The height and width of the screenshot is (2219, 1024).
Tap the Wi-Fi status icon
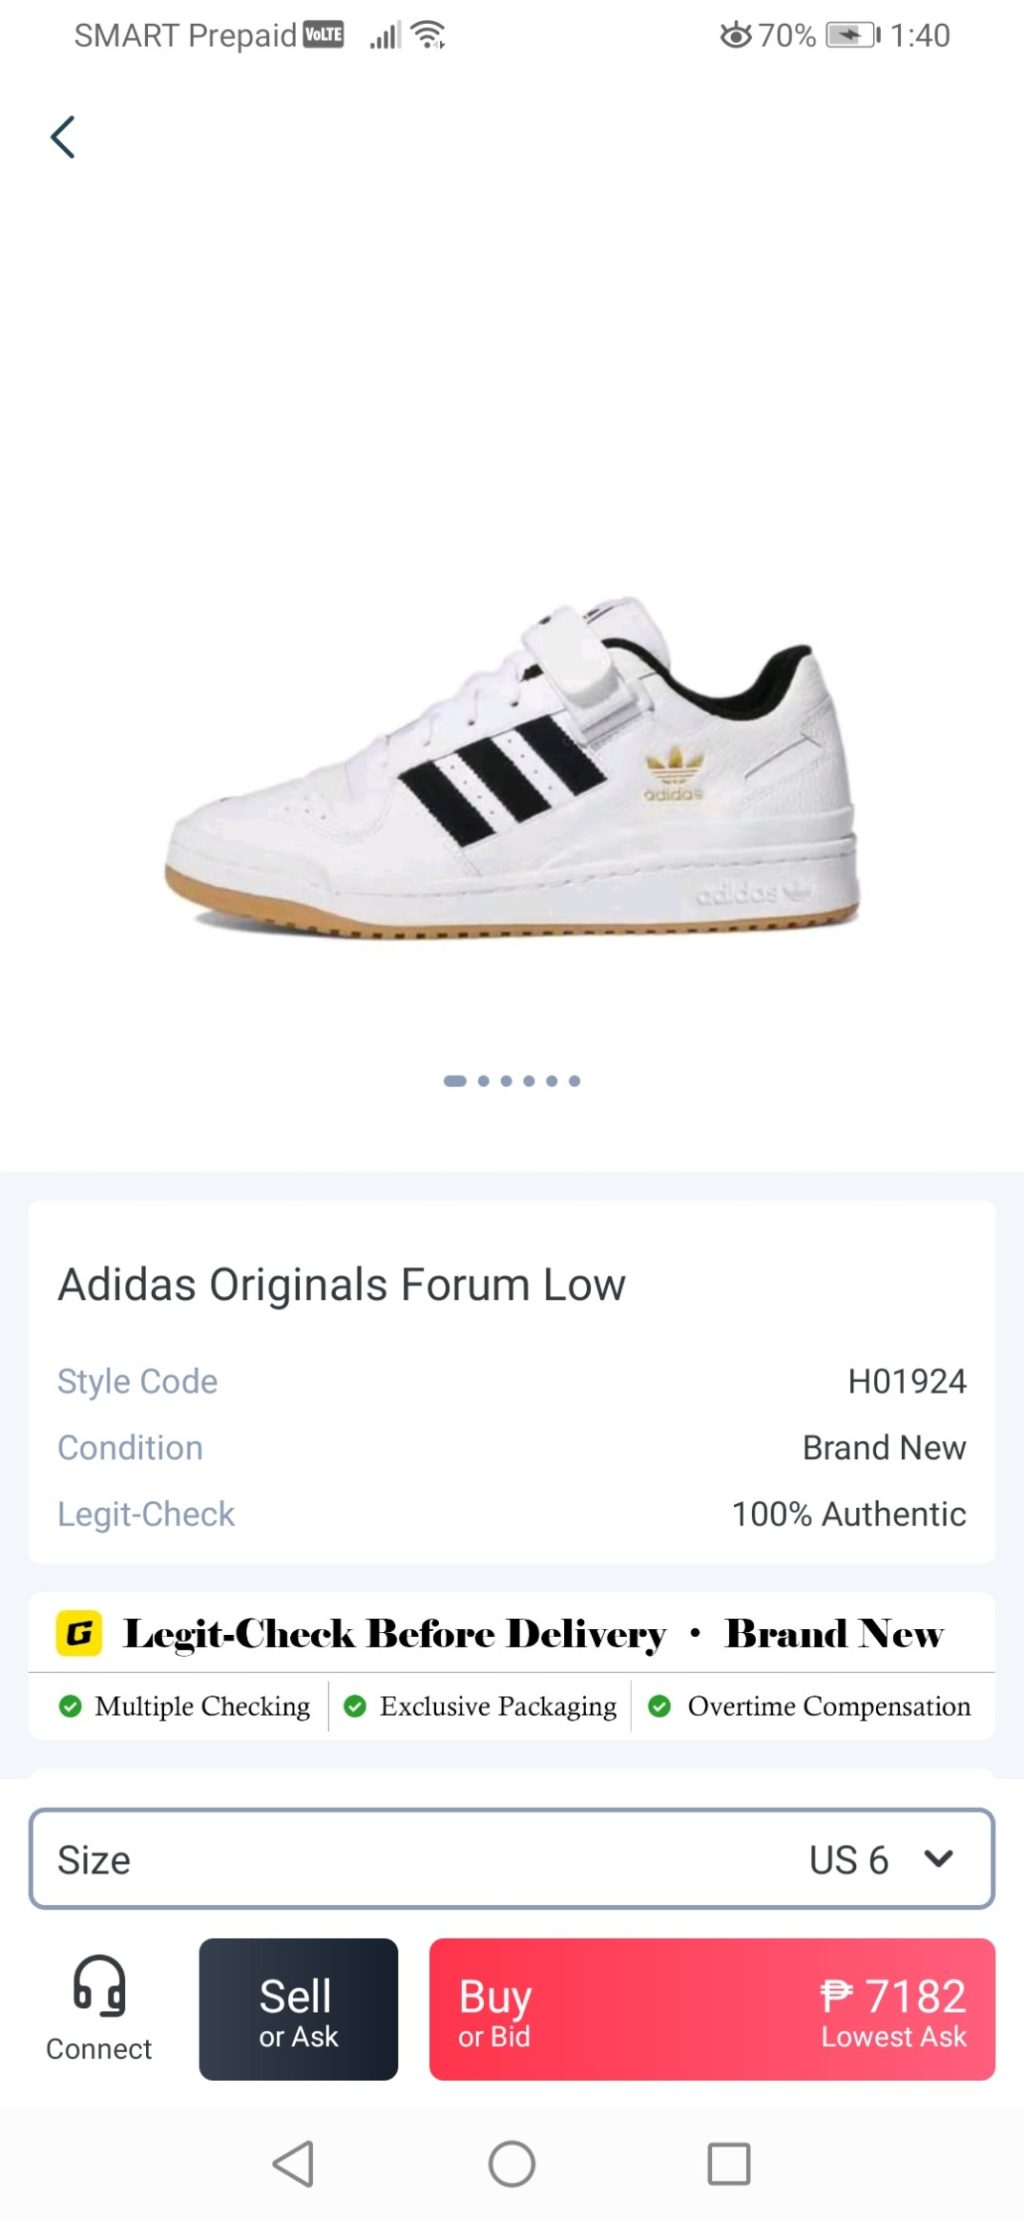(429, 35)
